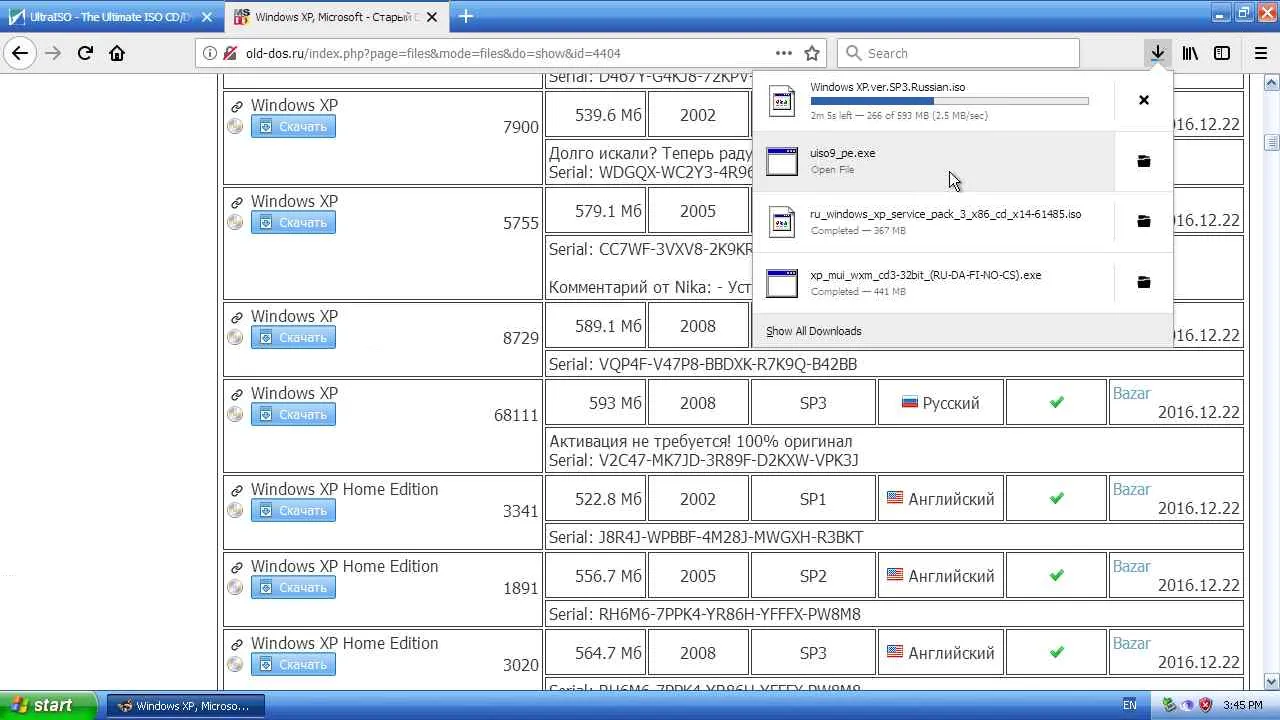Open the Bazar link in the 593 Мб row
Image resolution: width=1280 pixels, height=720 pixels.
pos(1132,393)
